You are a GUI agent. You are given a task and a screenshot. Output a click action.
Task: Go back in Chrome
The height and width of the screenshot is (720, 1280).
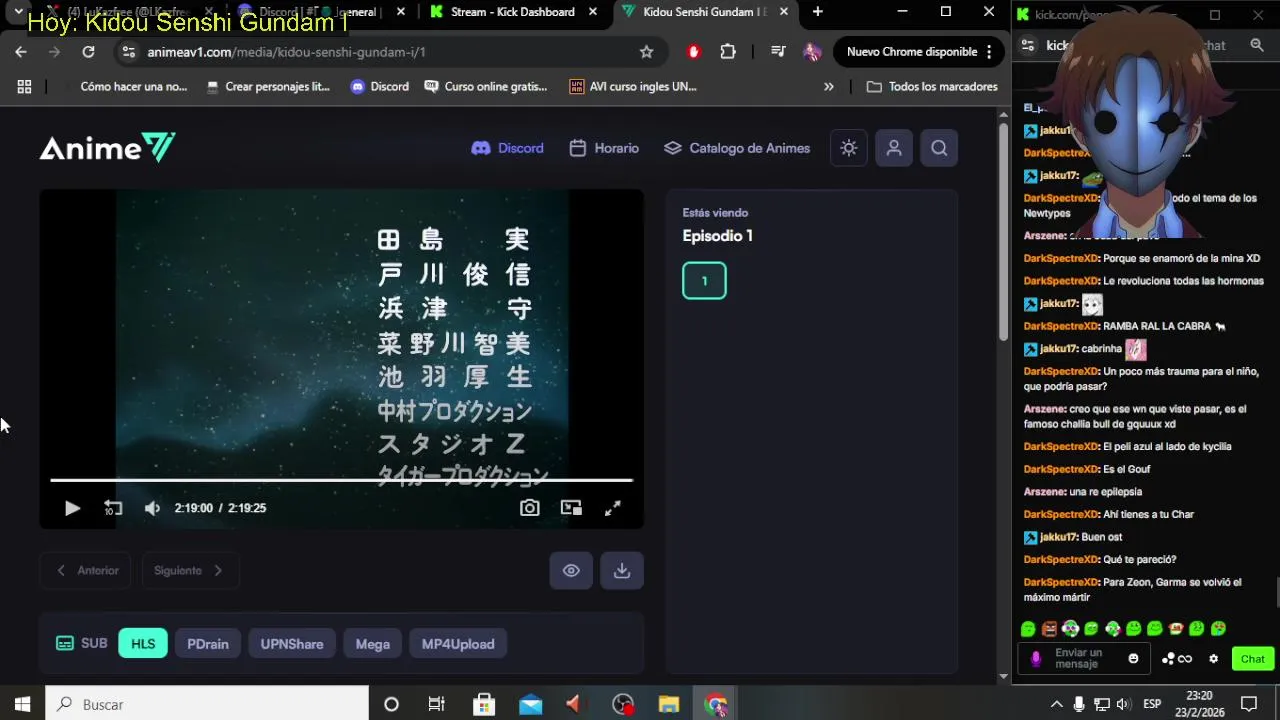tap(21, 52)
